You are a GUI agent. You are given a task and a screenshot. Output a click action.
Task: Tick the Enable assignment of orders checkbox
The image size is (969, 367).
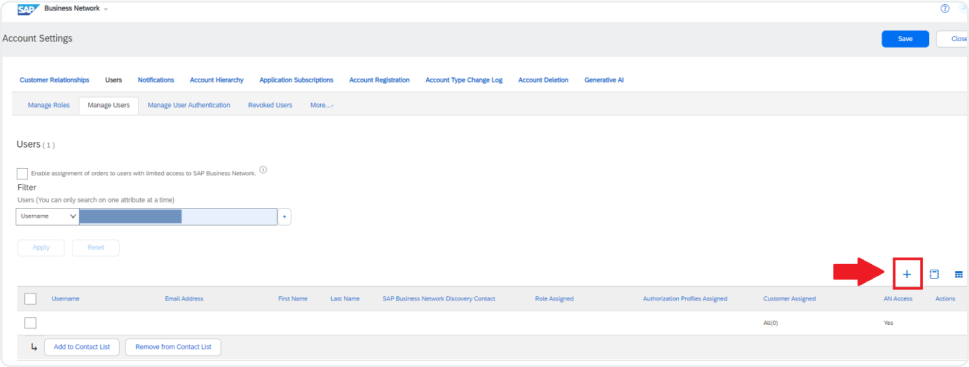[x=23, y=174]
